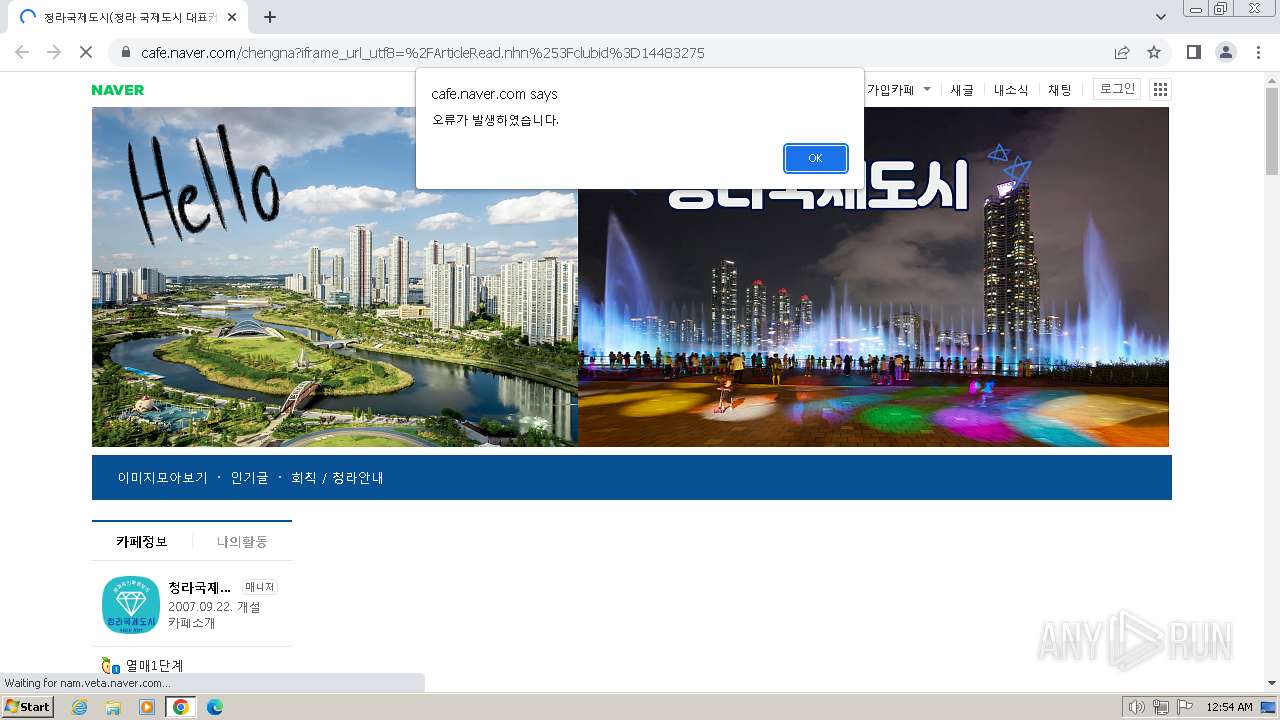This screenshot has width=1280, height=720.
Task: Stop loading the page
Action: pos(86,52)
